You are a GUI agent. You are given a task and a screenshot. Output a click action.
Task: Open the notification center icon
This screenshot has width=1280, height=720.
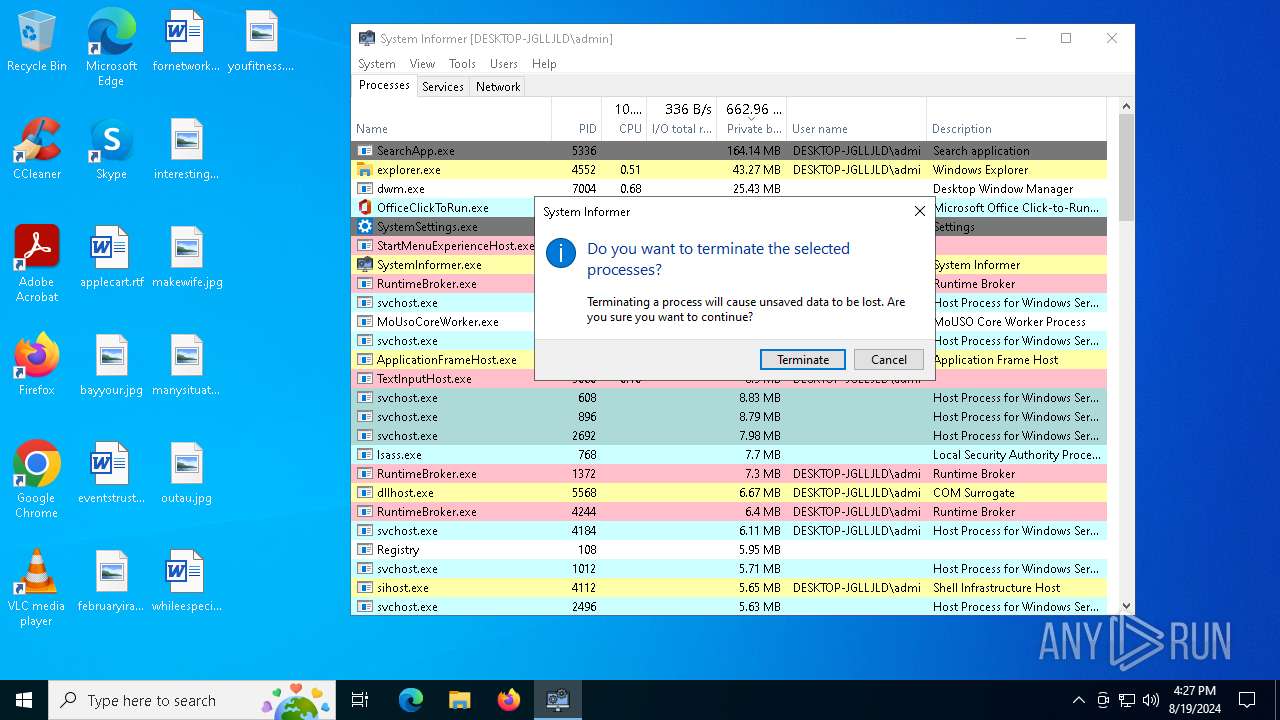point(1247,700)
